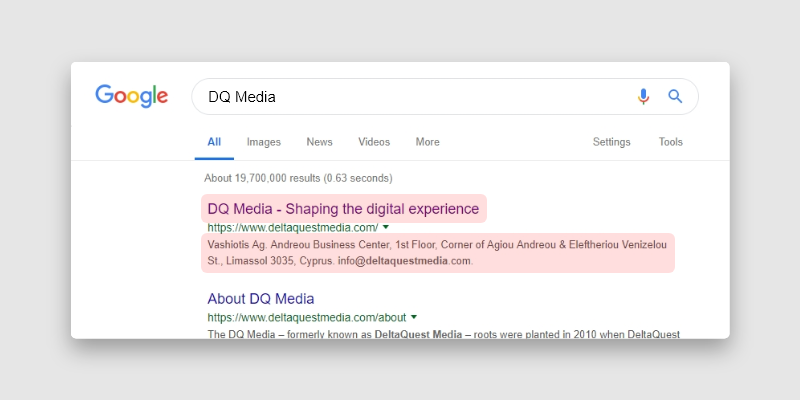800x400 pixels.
Task: Click the info@deltaquestmedia.com snippet text
Action: click(x=405, y=261)
